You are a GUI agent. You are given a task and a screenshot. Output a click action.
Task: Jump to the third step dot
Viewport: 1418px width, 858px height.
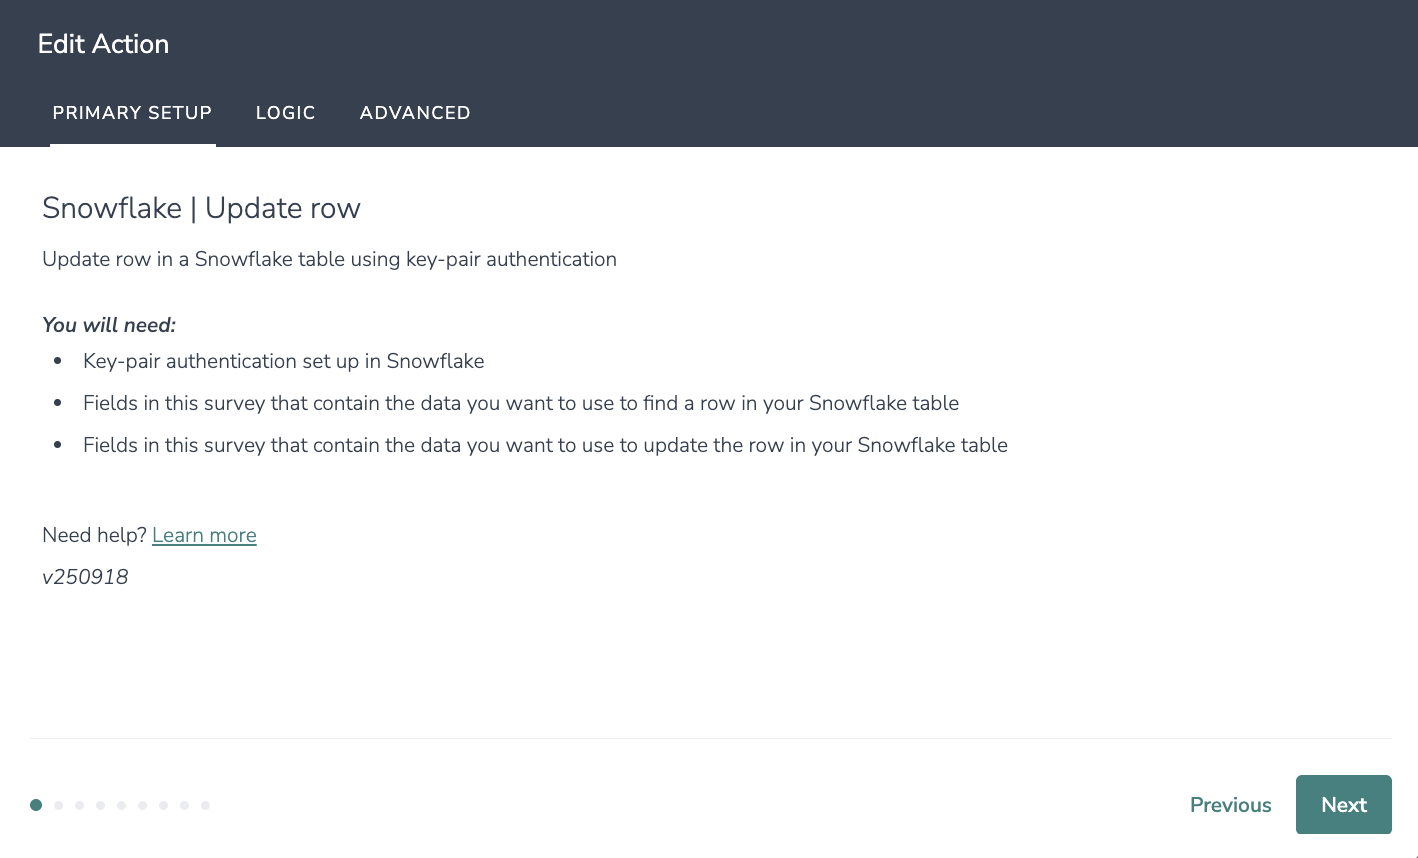79,805
